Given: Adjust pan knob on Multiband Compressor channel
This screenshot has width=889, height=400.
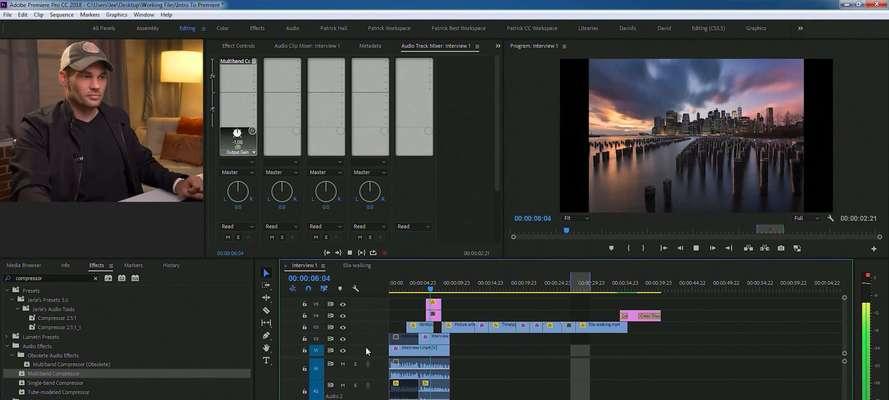Looking at the screenshot, I should pos(238,192).
